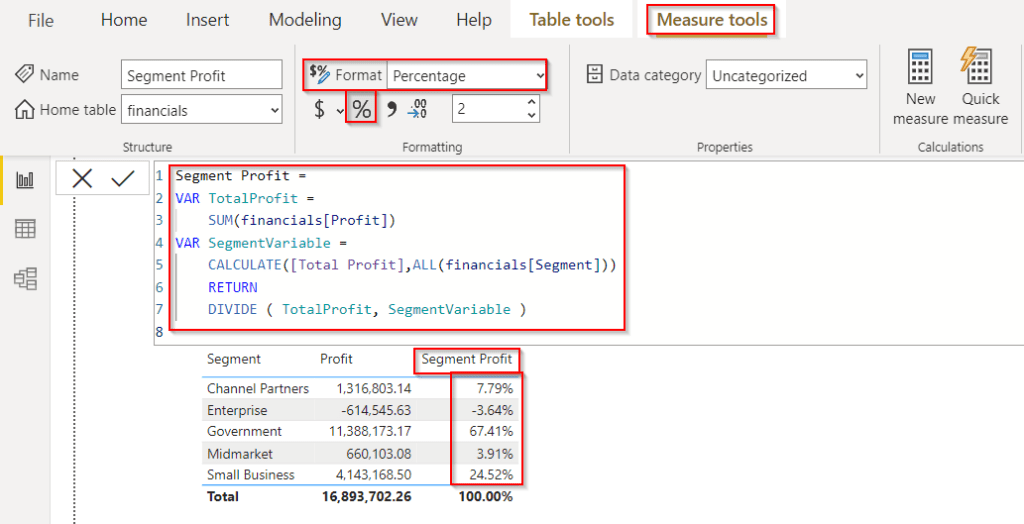This screenshot has height=524, width=1024.
Task: Create a Quick measure
Action: [980, 88]
